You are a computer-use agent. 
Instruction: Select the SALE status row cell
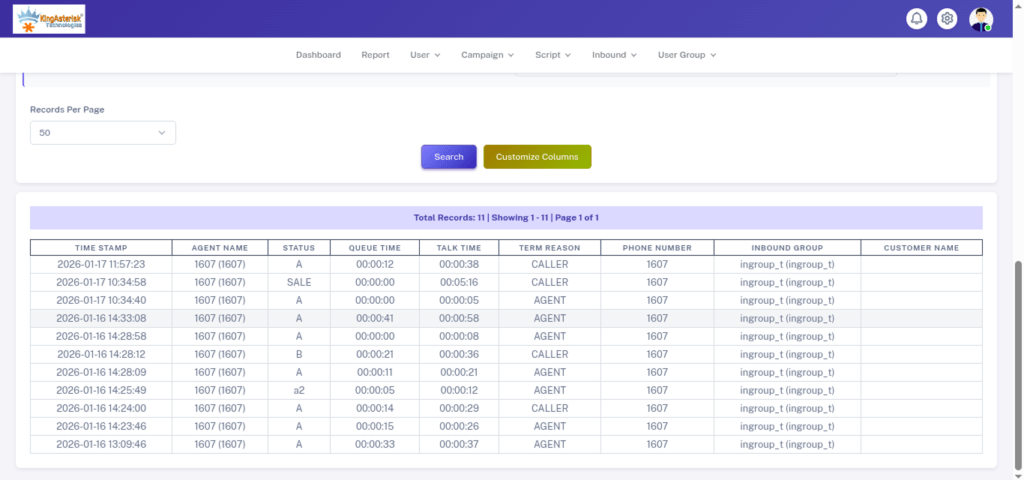click(299, 283)
